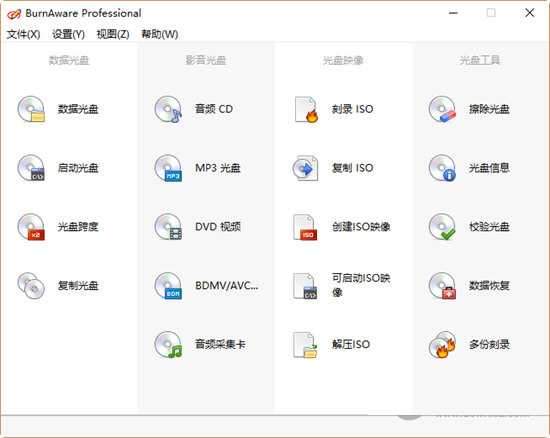Open the 复制 ISO arrow icon

tap(306, 168)
